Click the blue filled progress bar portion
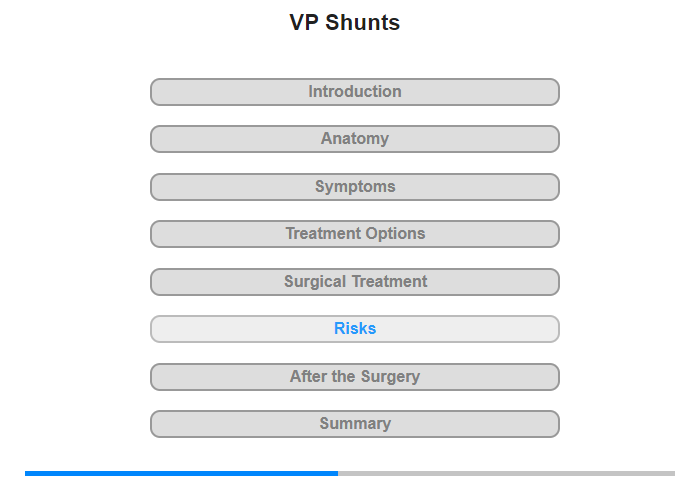 pyautogui.click(x=181, y=473)
